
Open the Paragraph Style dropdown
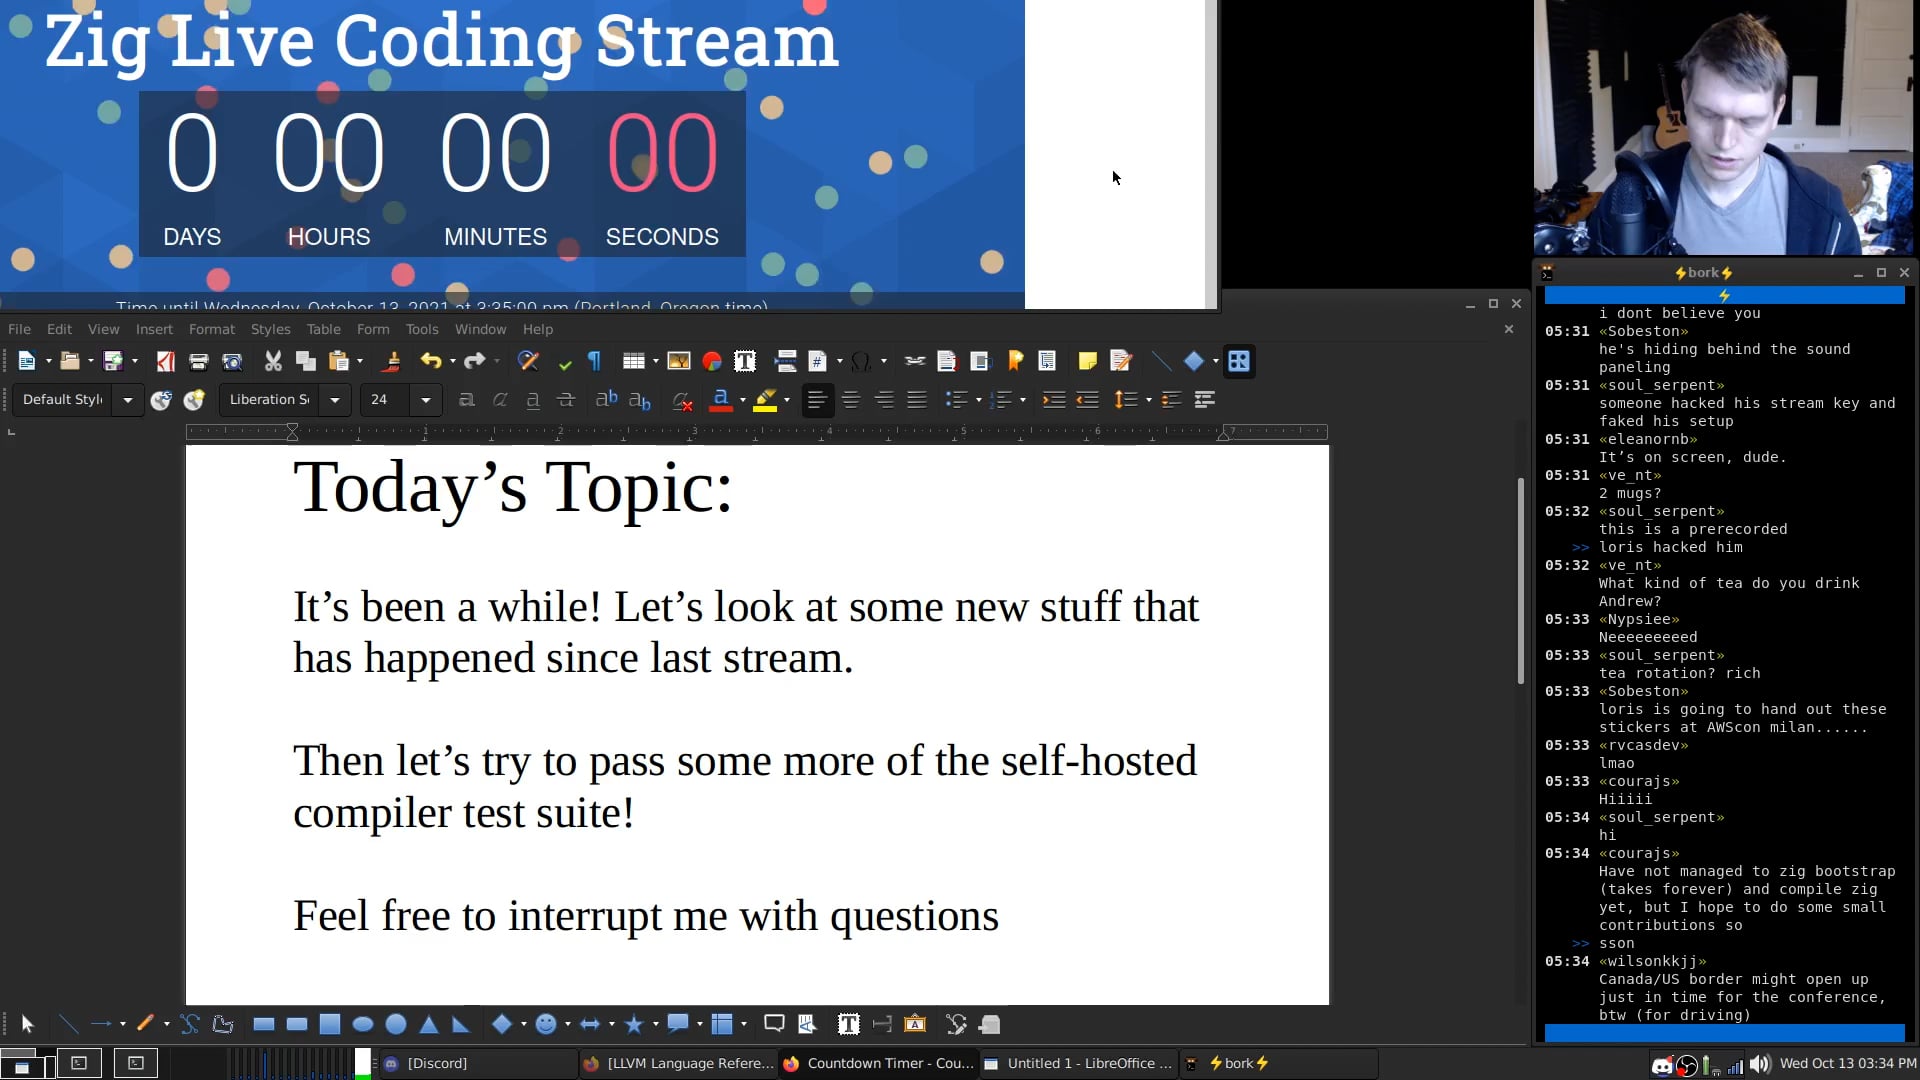(x=127, y=400)
